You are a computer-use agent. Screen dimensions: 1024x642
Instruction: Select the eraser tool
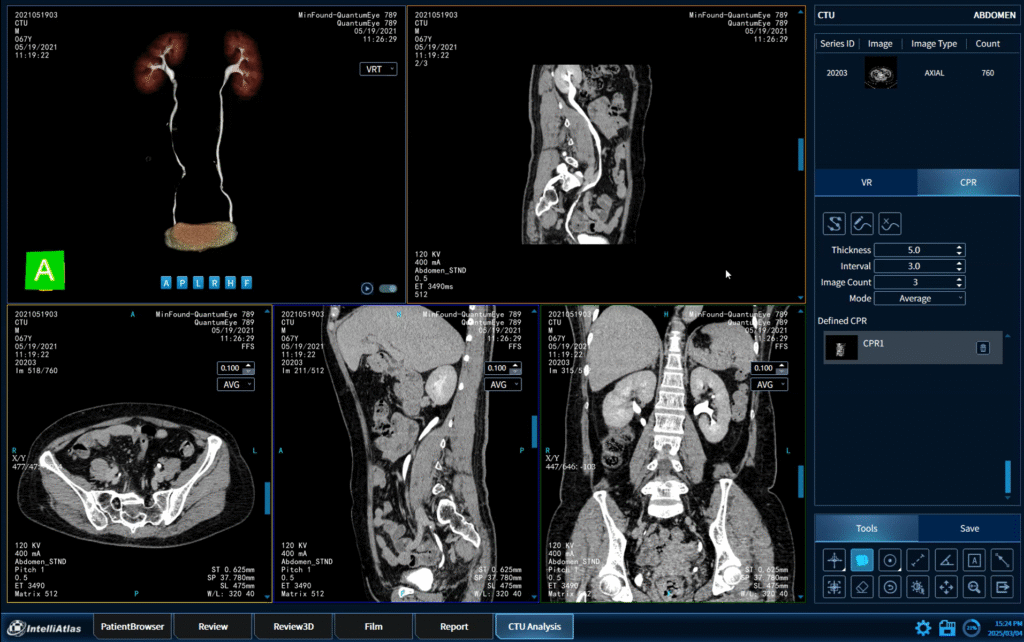point(862,587)
